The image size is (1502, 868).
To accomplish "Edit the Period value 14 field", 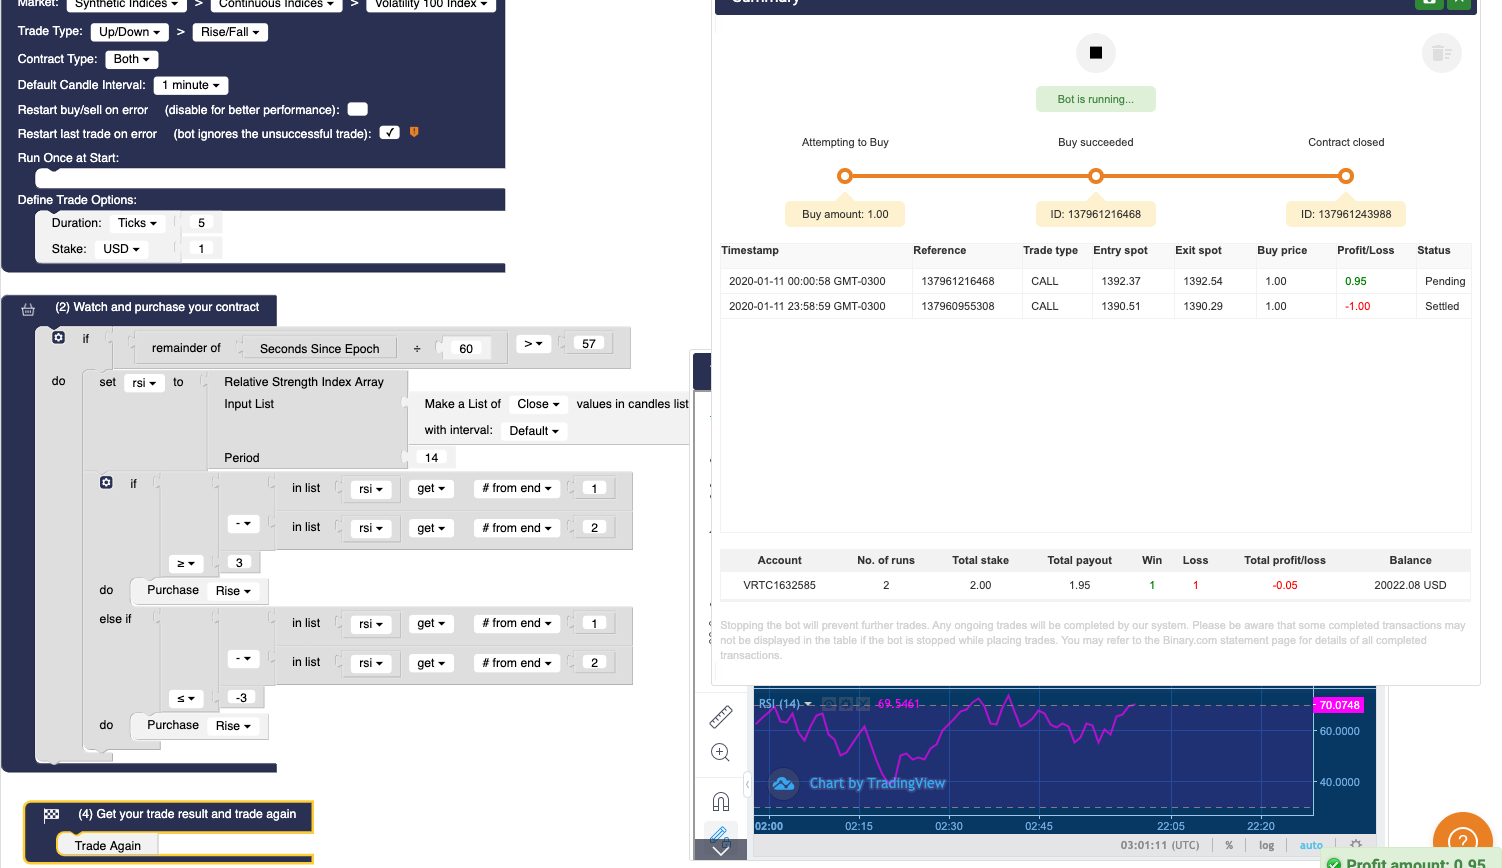I will click(433, 457).
